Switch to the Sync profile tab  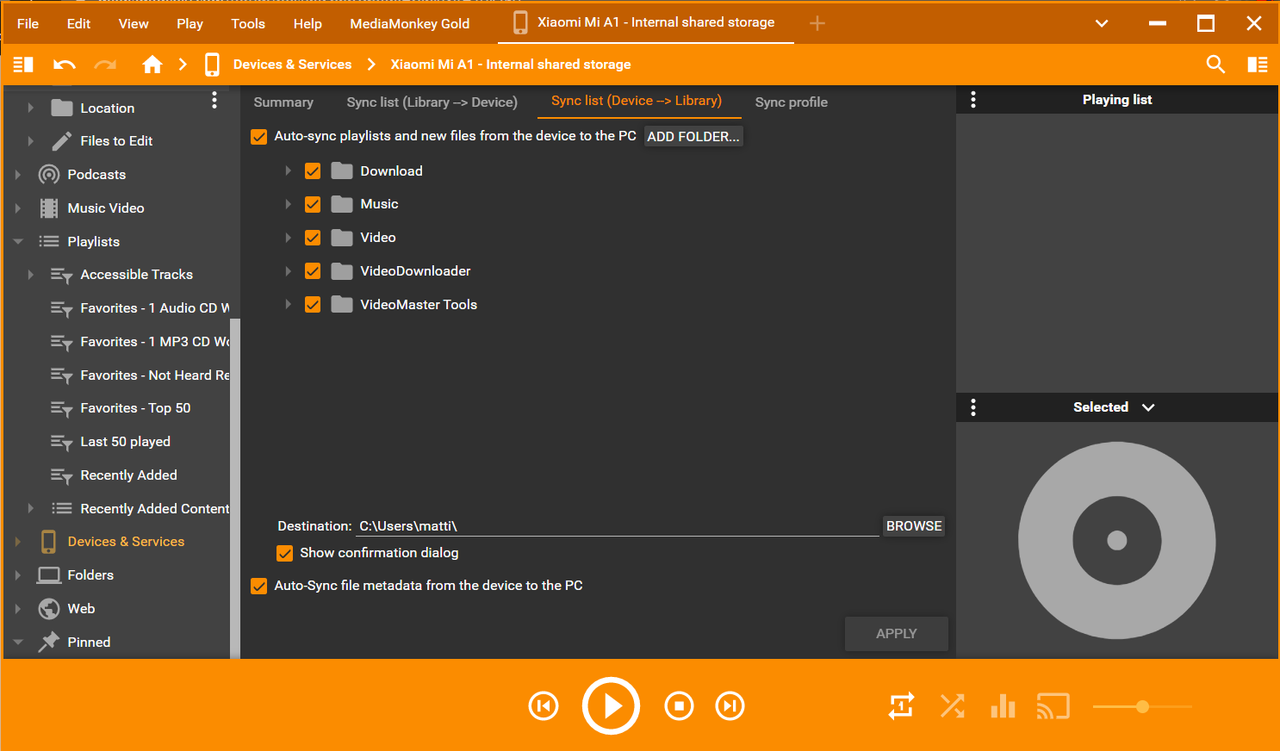(x=791, y=102)
